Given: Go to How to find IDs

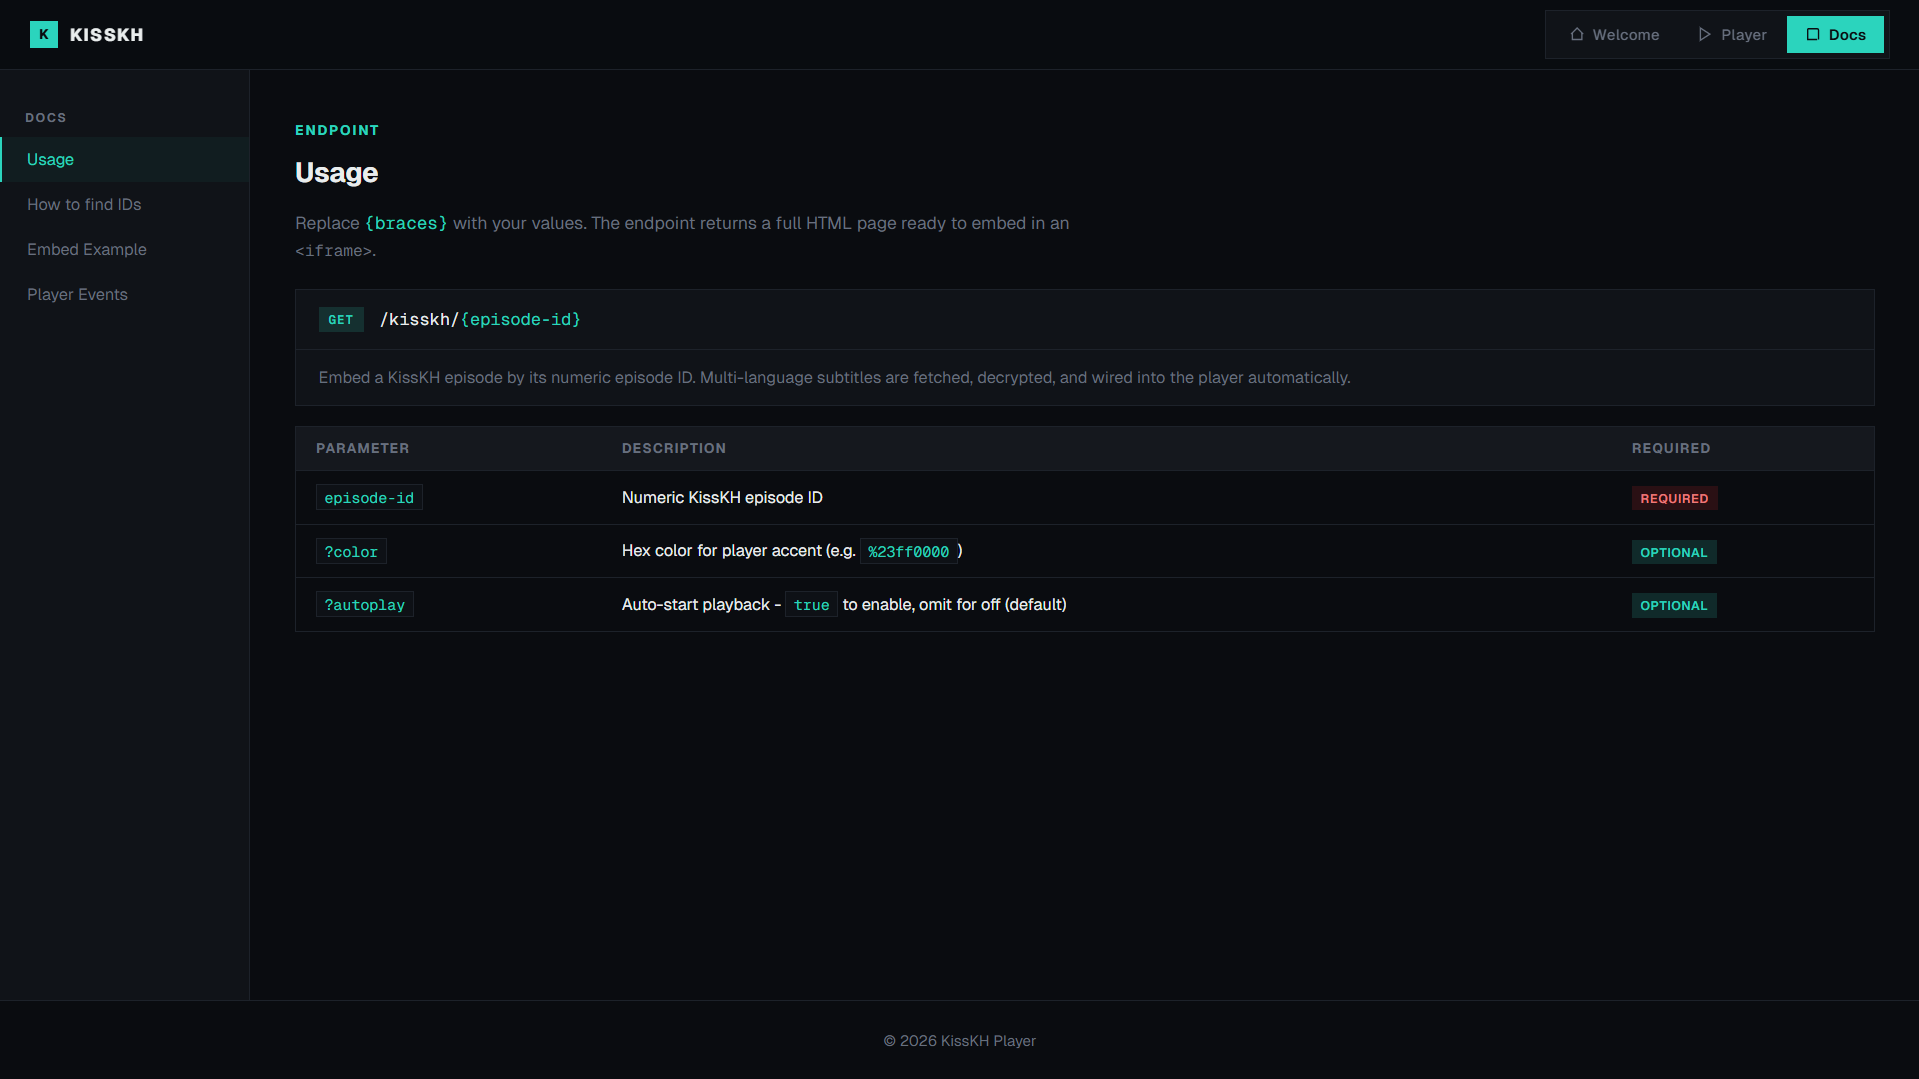Looking at the screenshot, I should pos(125,205).
